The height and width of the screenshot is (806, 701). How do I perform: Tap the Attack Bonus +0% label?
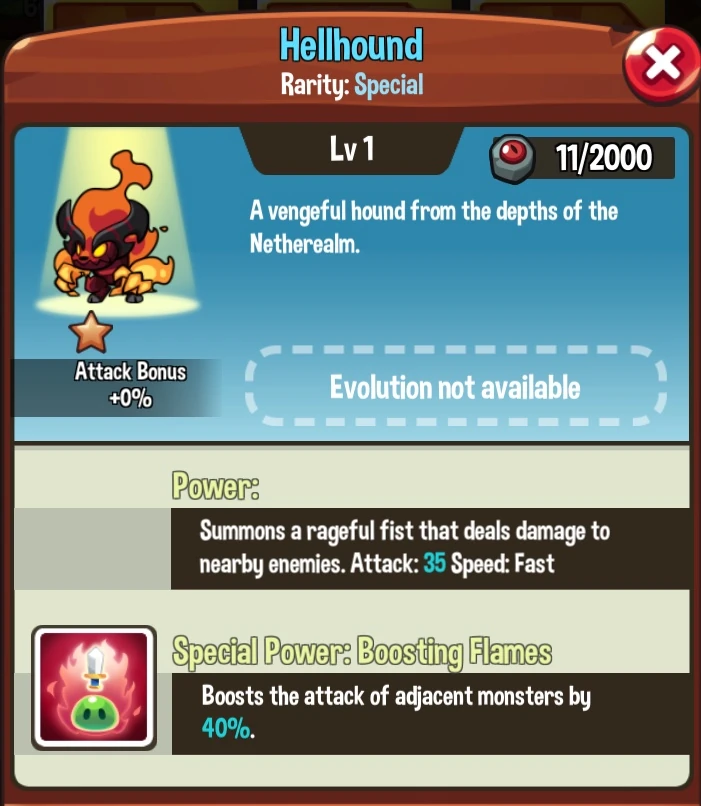pyautogui.click(x=130, y=384)
